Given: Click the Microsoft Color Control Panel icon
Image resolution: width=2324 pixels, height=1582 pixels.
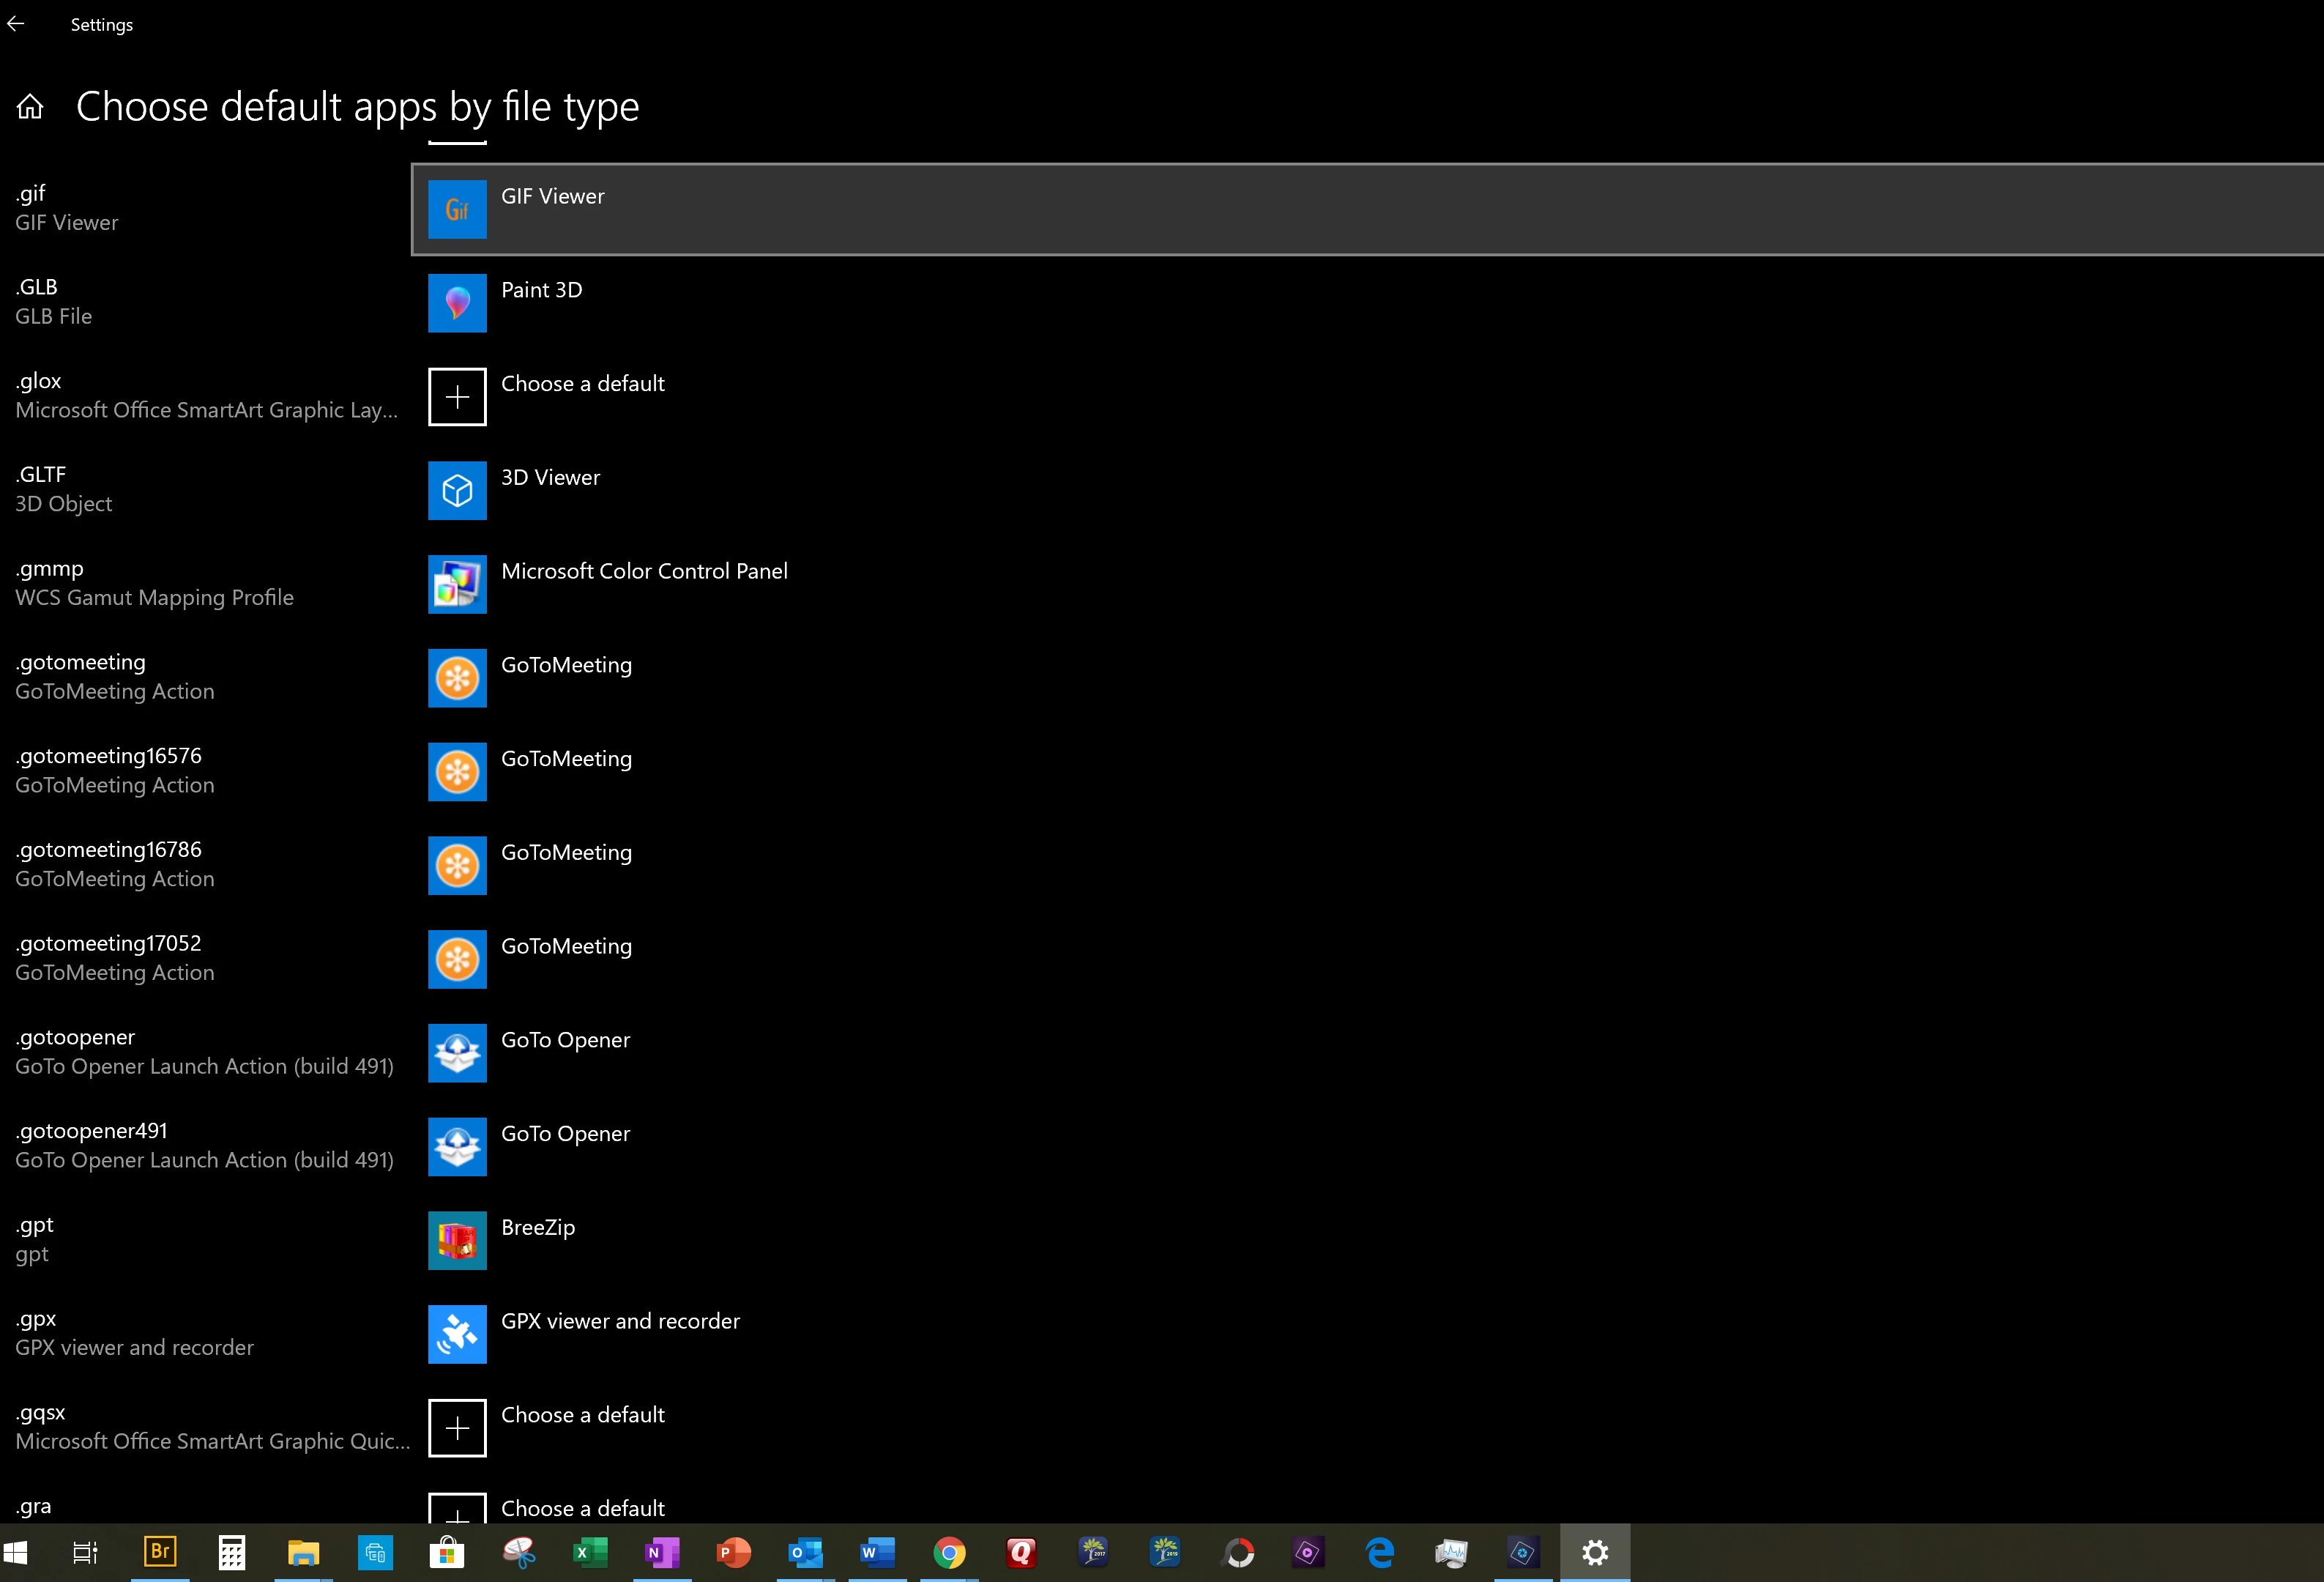Looking at the screenshot, I should tap(457, 584).
